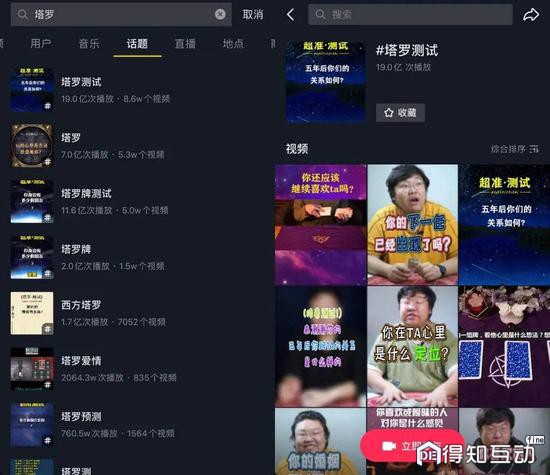Viewport: 550px width, 475px height.
Task: Play the 五年后你们的关系如何 video in grid
Action: [504, 225]
